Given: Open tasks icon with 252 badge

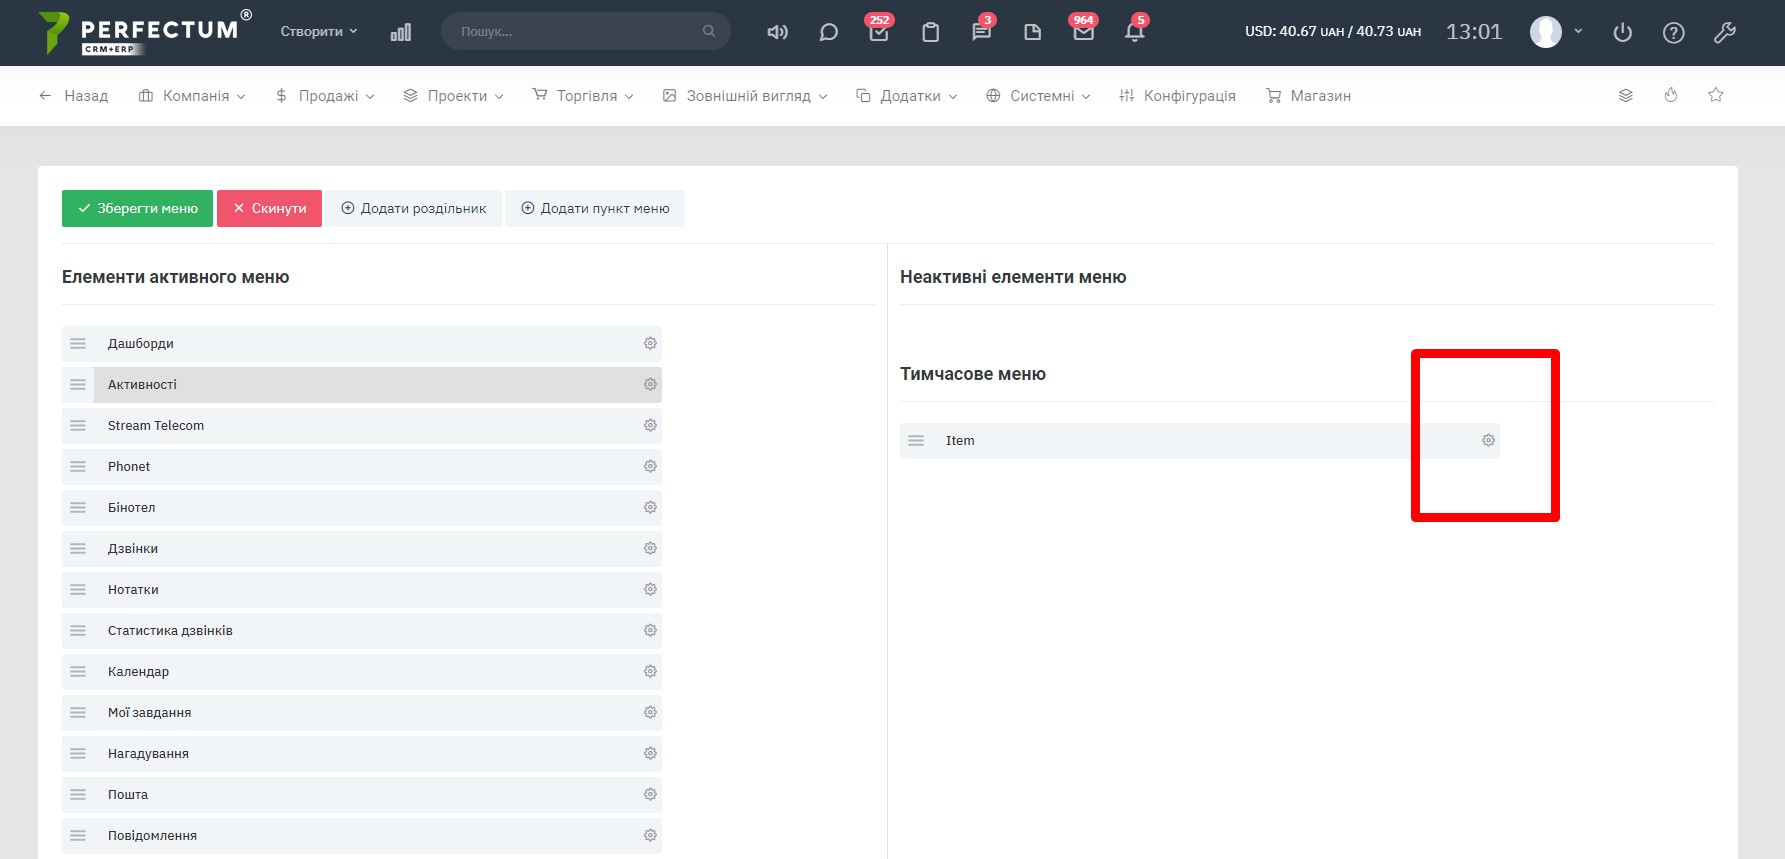Looking at the screenshot, I should click(879, 32).
